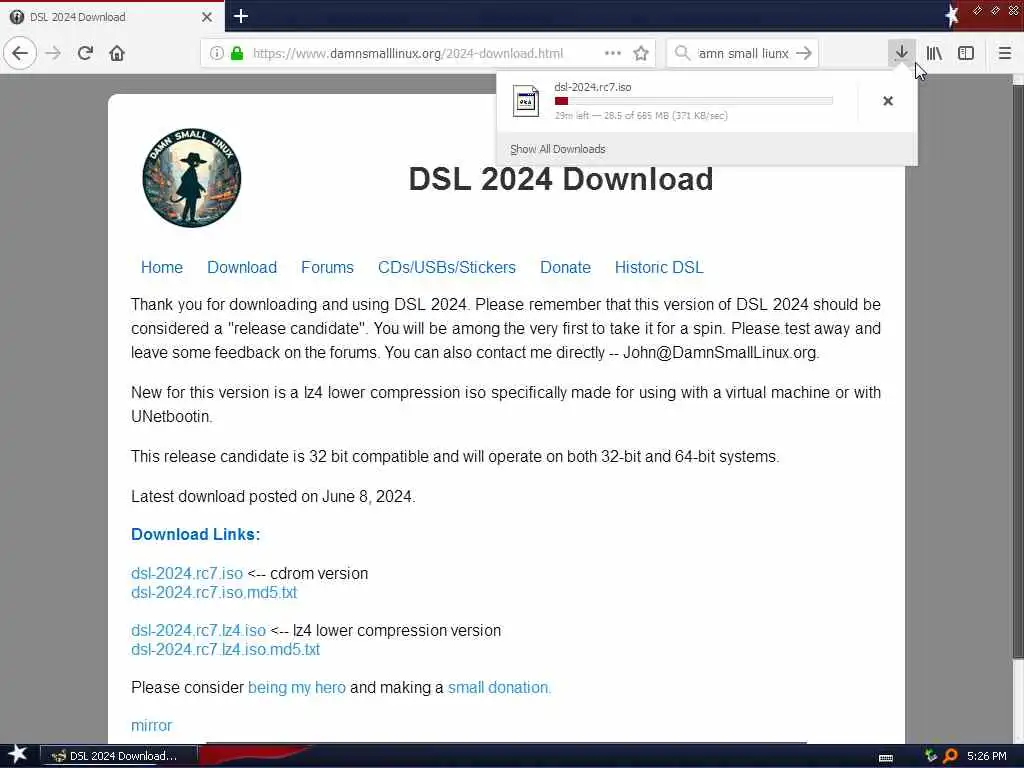Click the DSL 2024 Download taskbar button

coord(118,756)
